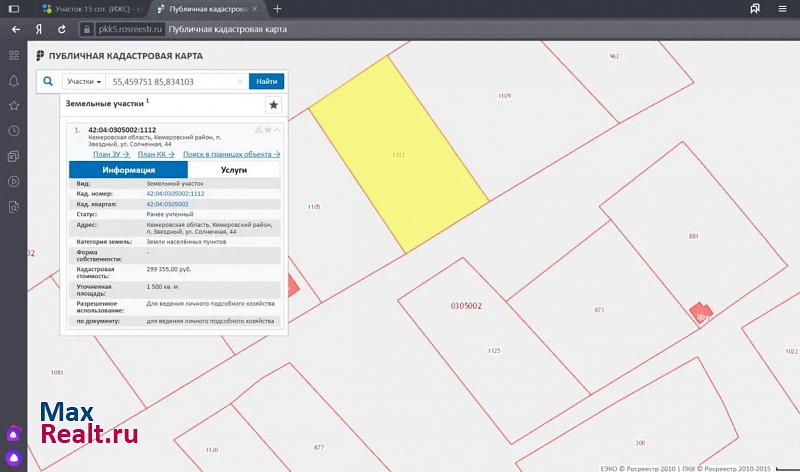800x472 pixels.
Task: Open the План ЗУ link
Action: coord(111,154)
